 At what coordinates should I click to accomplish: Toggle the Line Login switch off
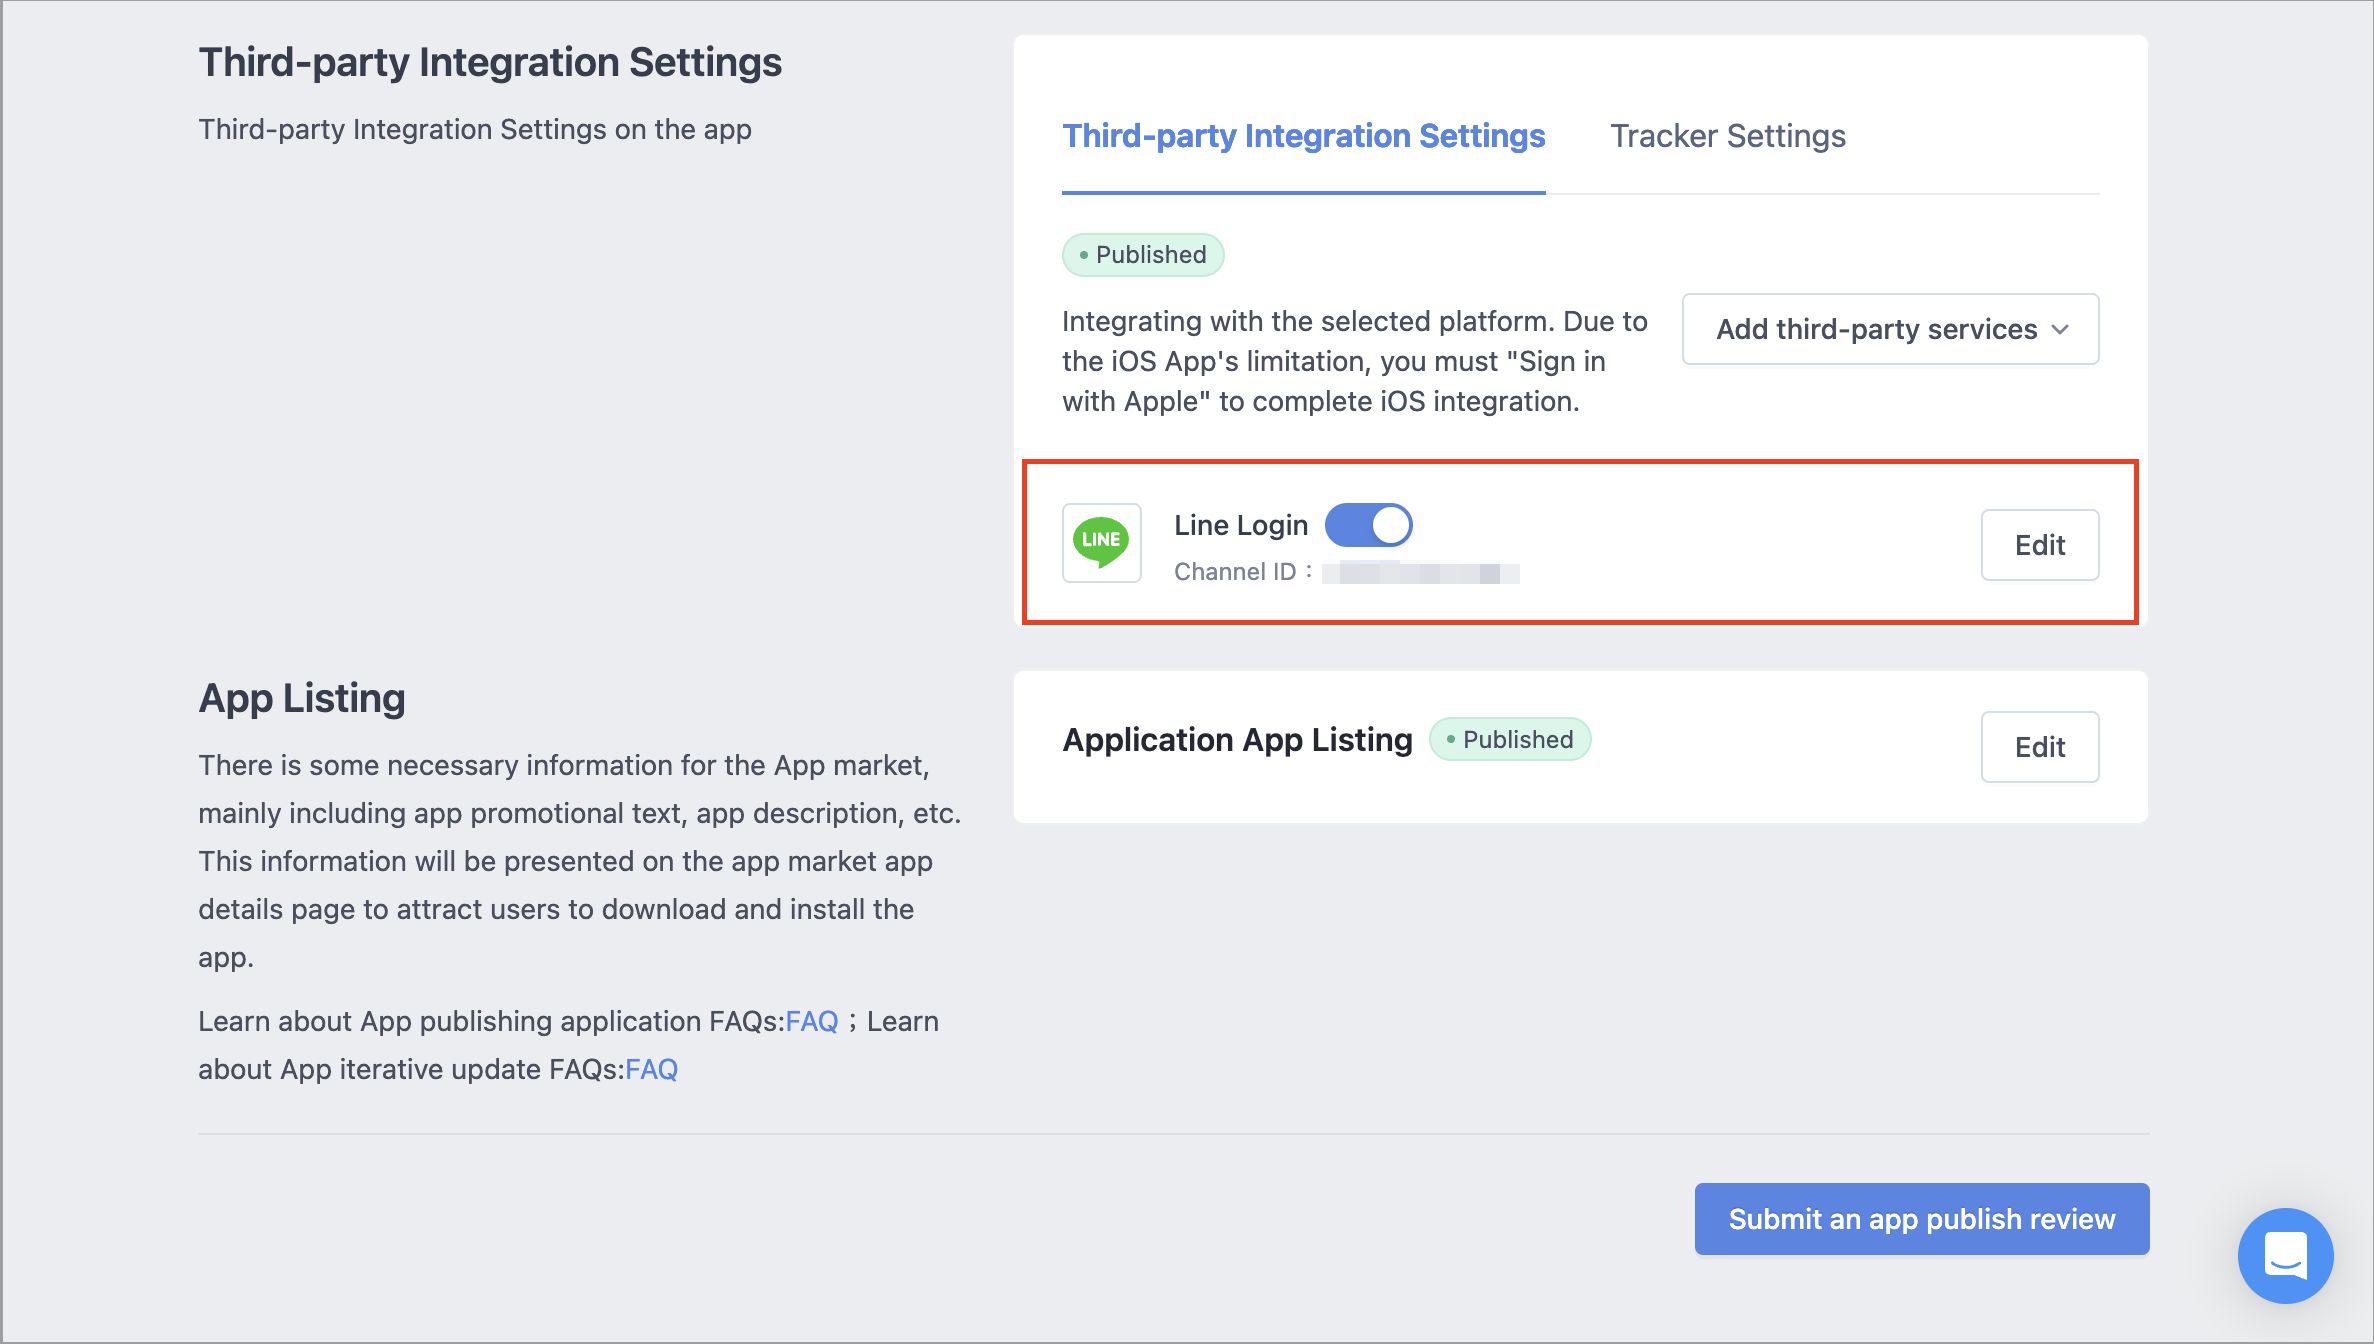click(x=1368, y=525)
